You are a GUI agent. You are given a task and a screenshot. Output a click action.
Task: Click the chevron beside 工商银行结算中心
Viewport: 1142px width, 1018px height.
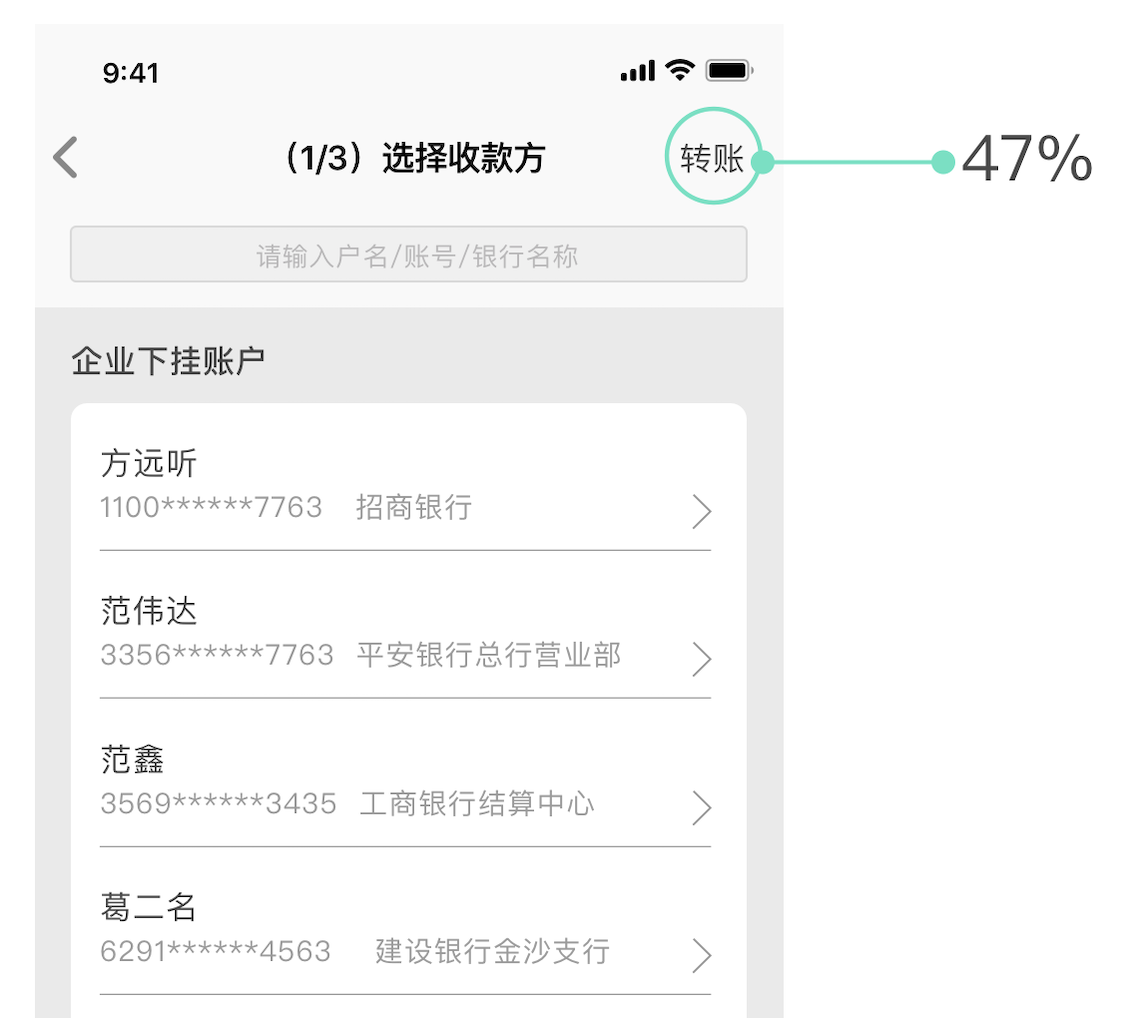click(702, 807)
